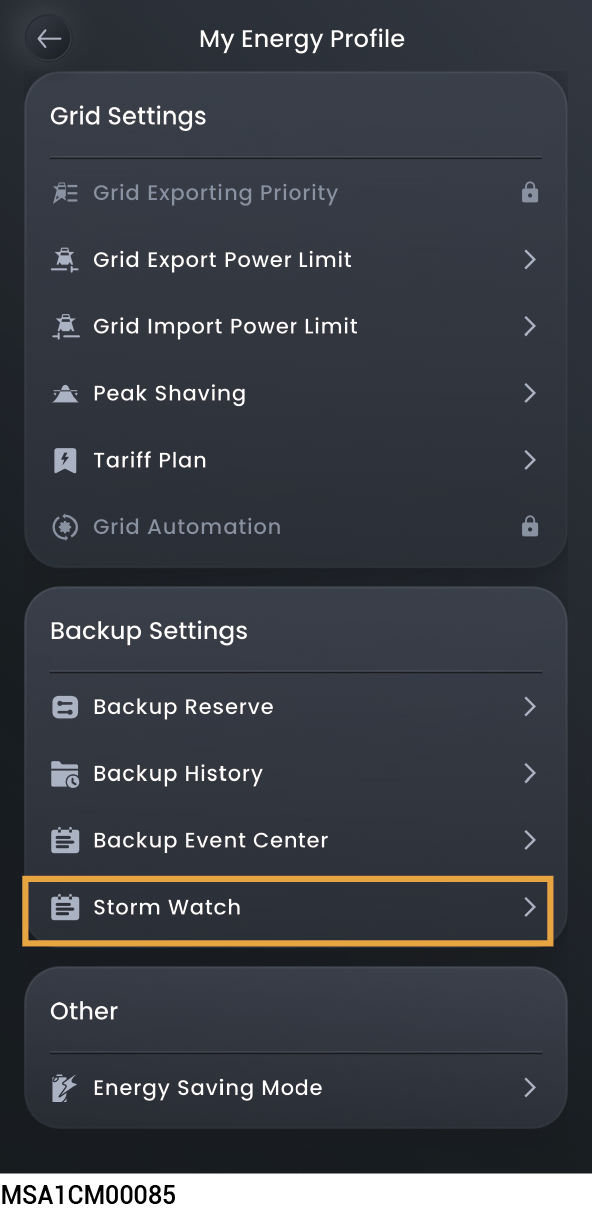This screenshot has height=1211, width=593.
Task: Tap the lock icon on Grid Automation
Action: 530,527
